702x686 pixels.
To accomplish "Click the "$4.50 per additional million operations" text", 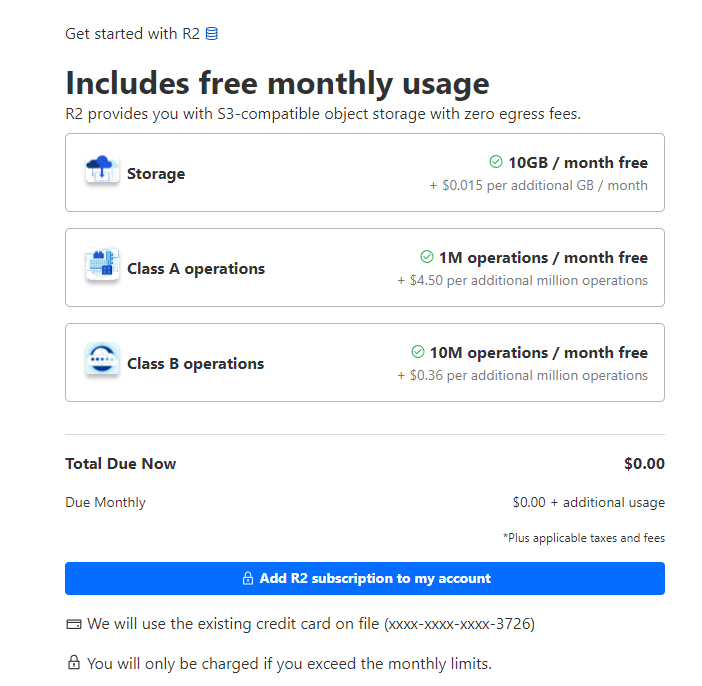I will coord(522,280).
